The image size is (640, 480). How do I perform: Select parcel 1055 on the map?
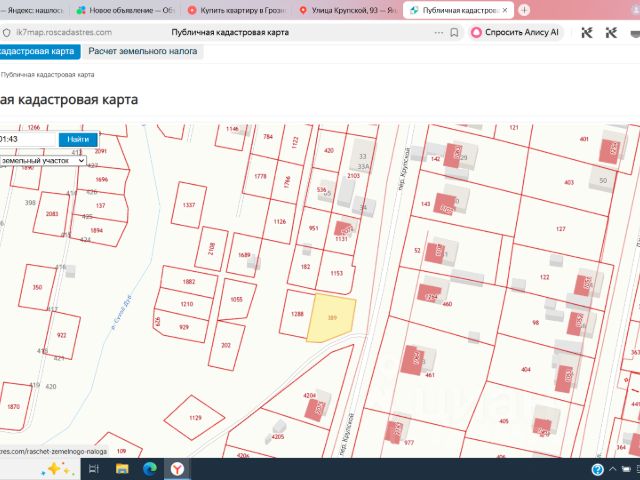pyautogui.click(x=237, y=299)
